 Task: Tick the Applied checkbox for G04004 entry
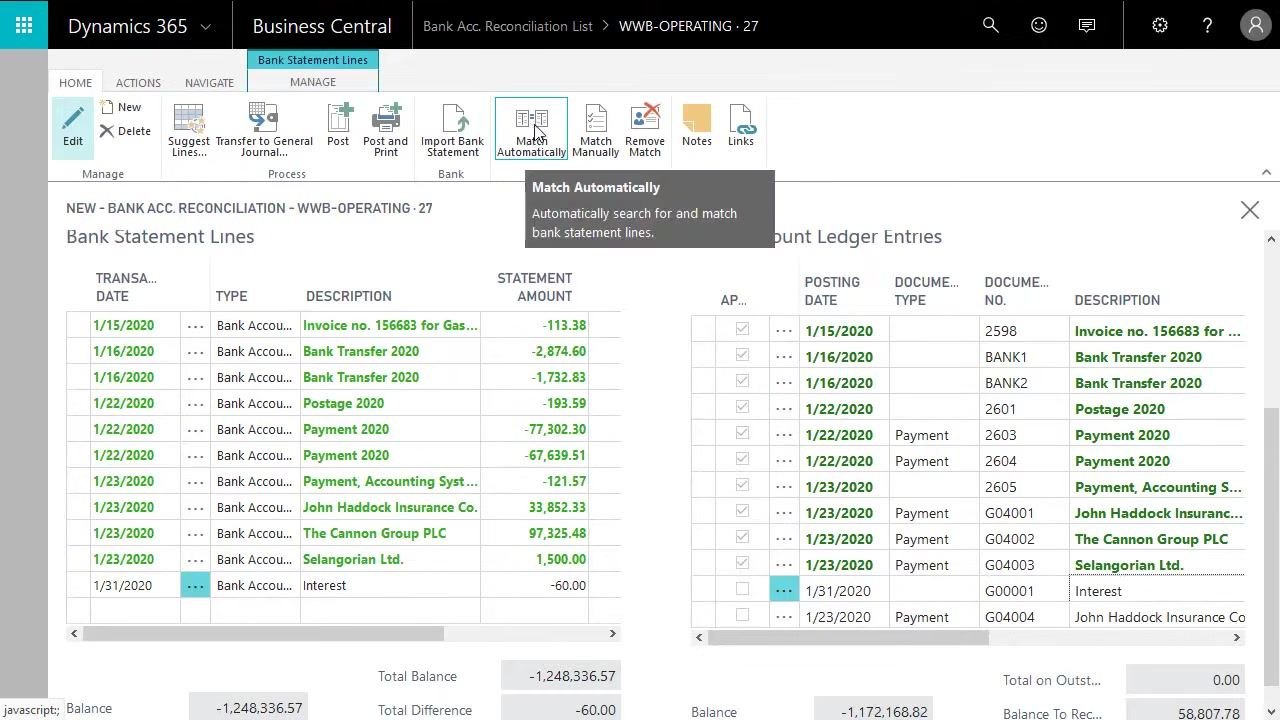coord(742,615)
